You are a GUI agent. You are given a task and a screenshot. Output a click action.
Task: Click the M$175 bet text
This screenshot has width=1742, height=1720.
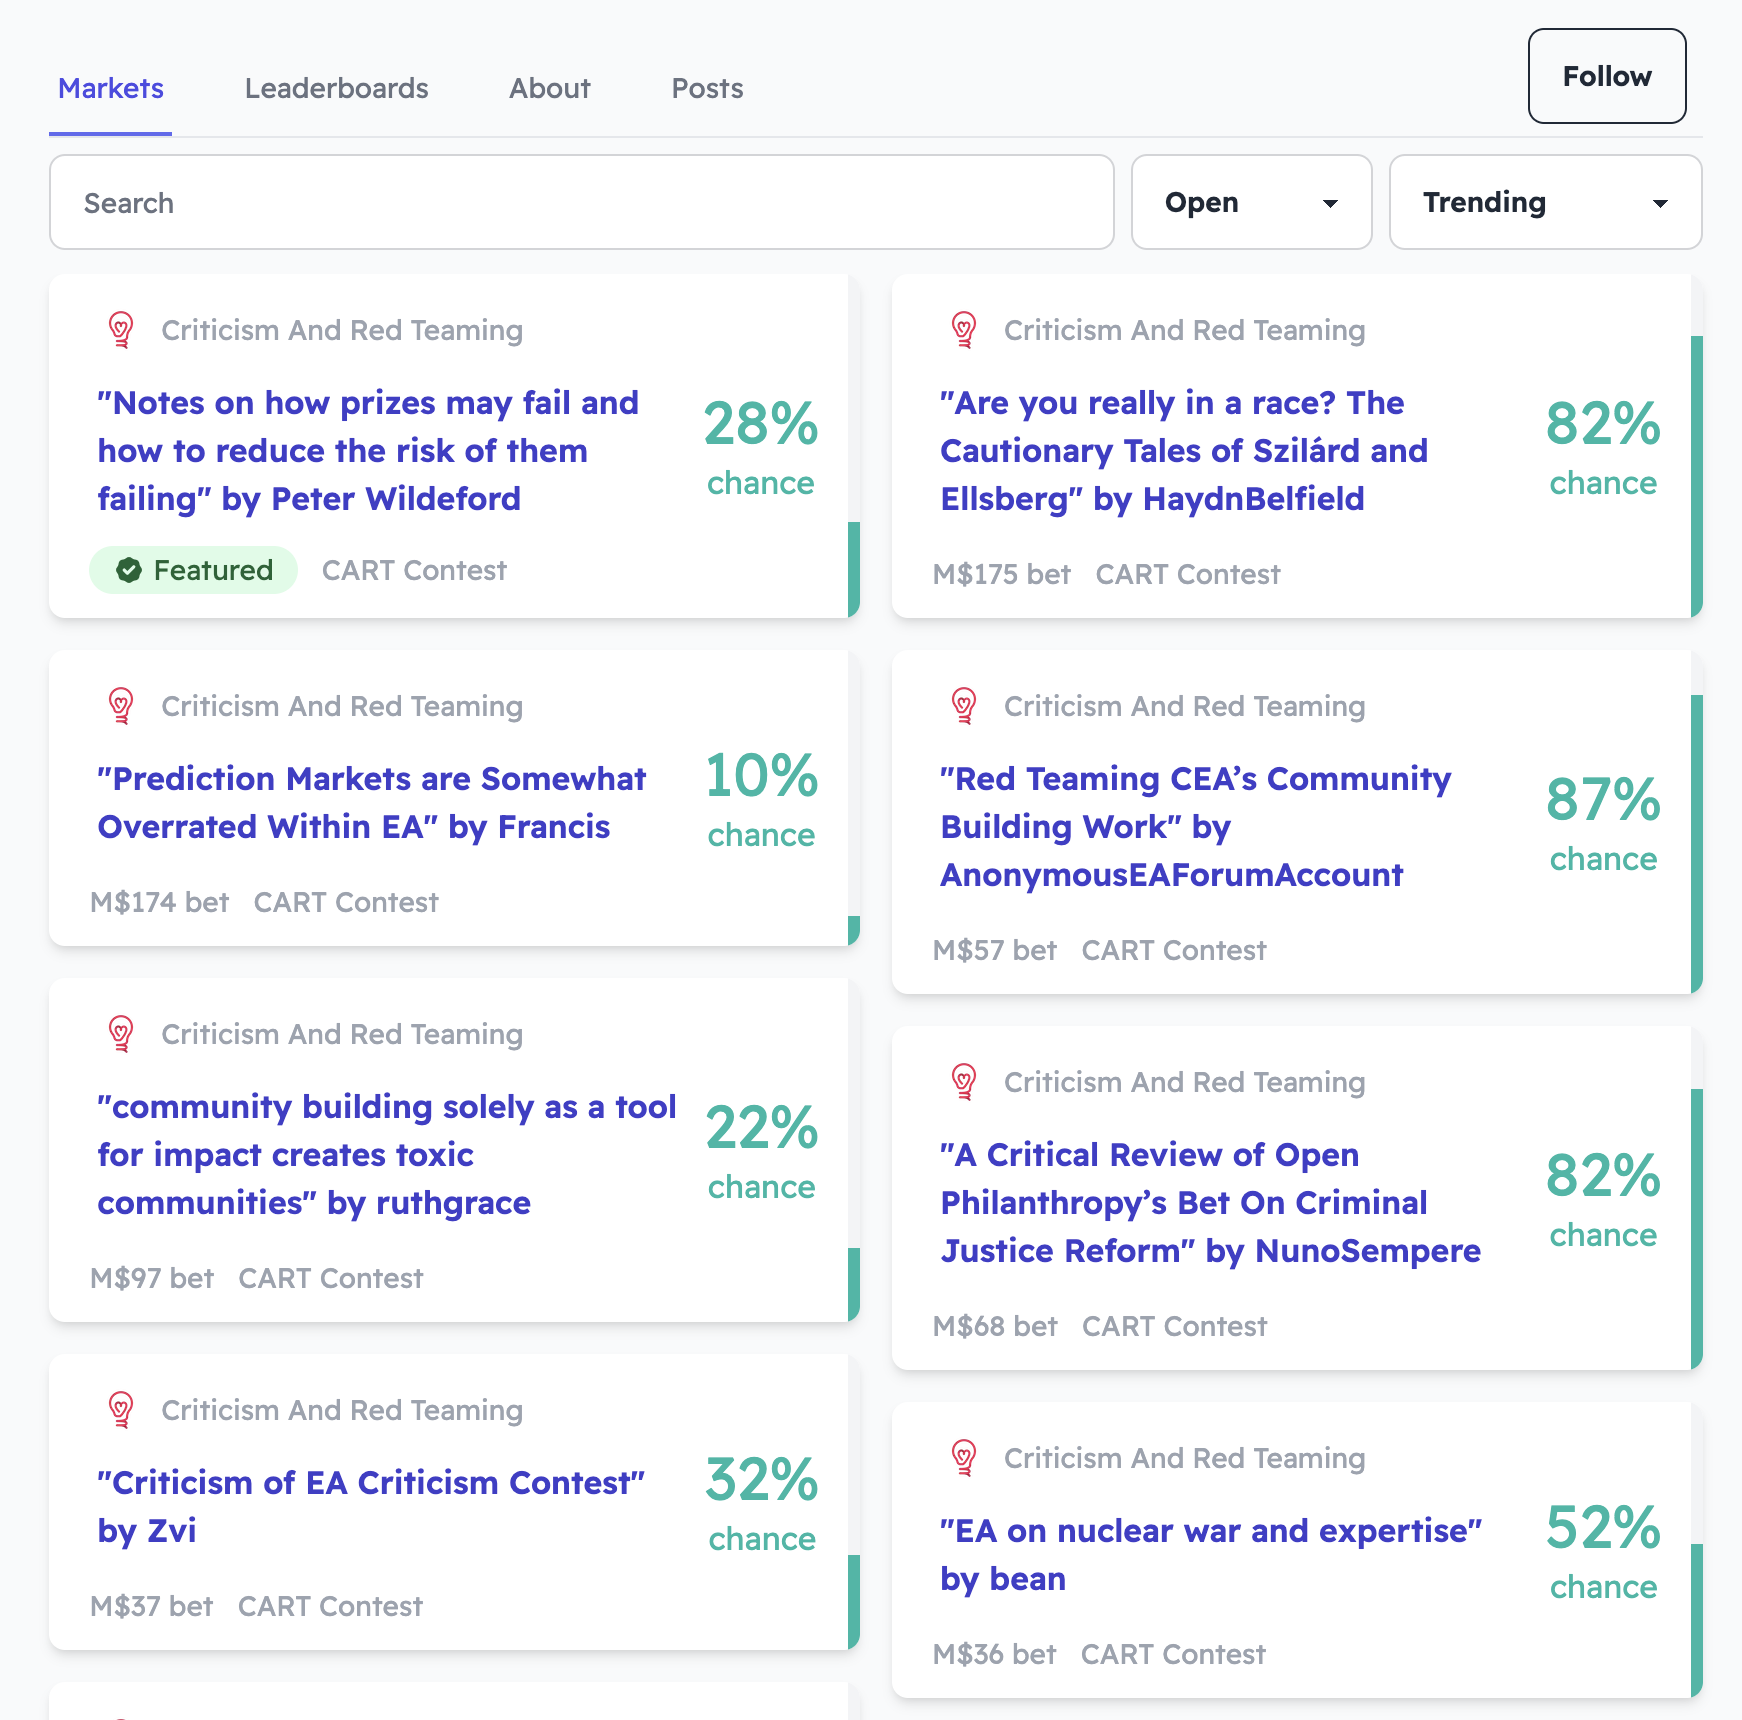(x=1002, y=574)
